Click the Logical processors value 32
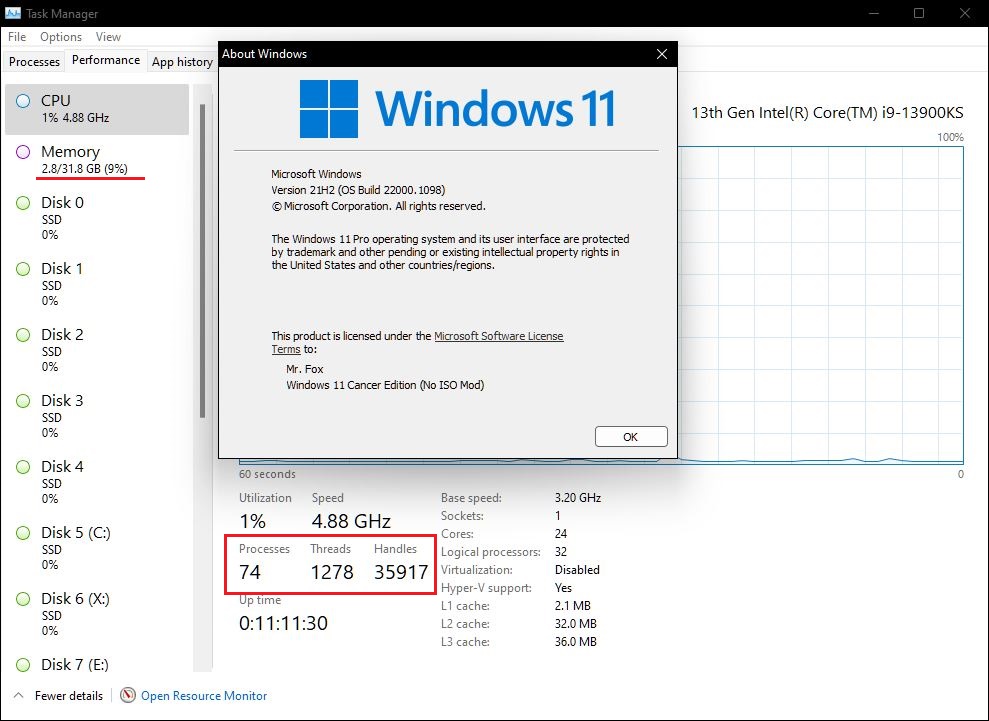Image resolution: width=989 pixels, height=721 pixels. tap(561, 552)
